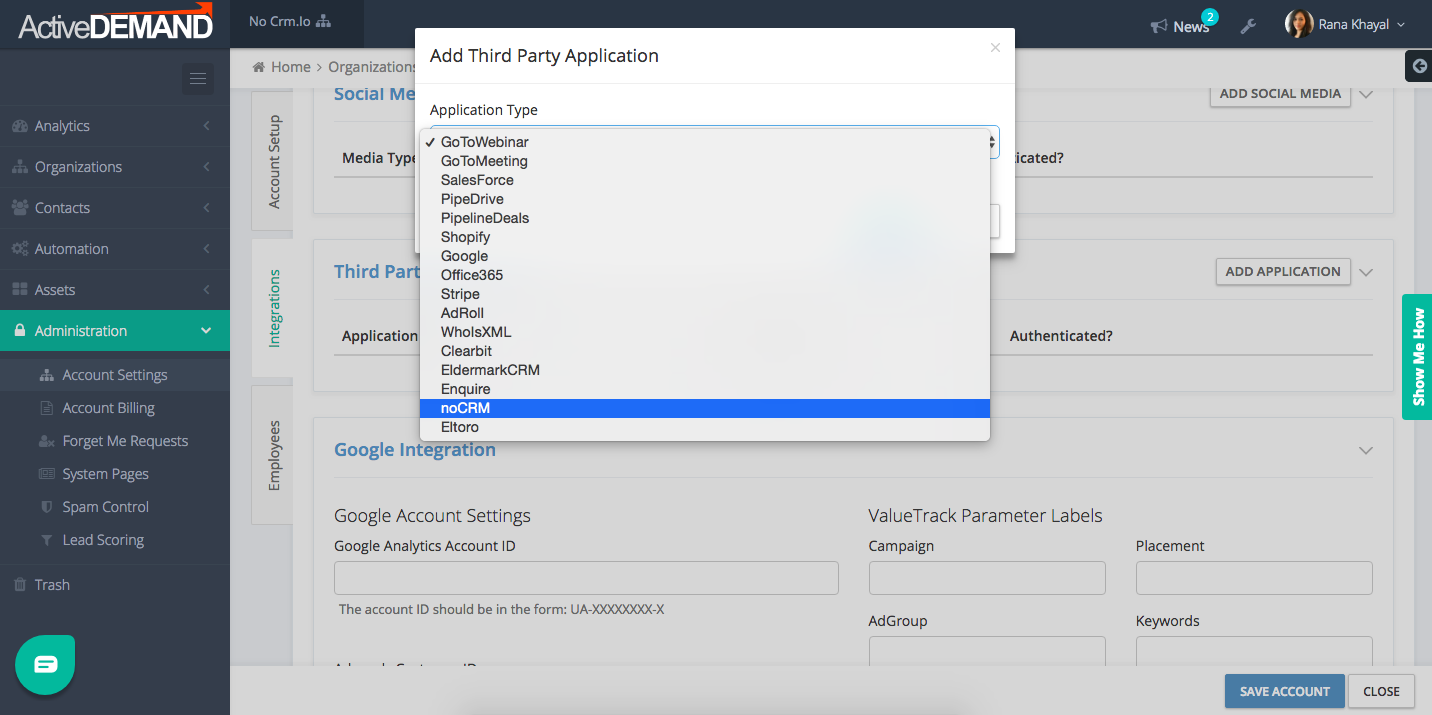
Task: Click the Google Analytics Account ID field
Action: point(586,578)
